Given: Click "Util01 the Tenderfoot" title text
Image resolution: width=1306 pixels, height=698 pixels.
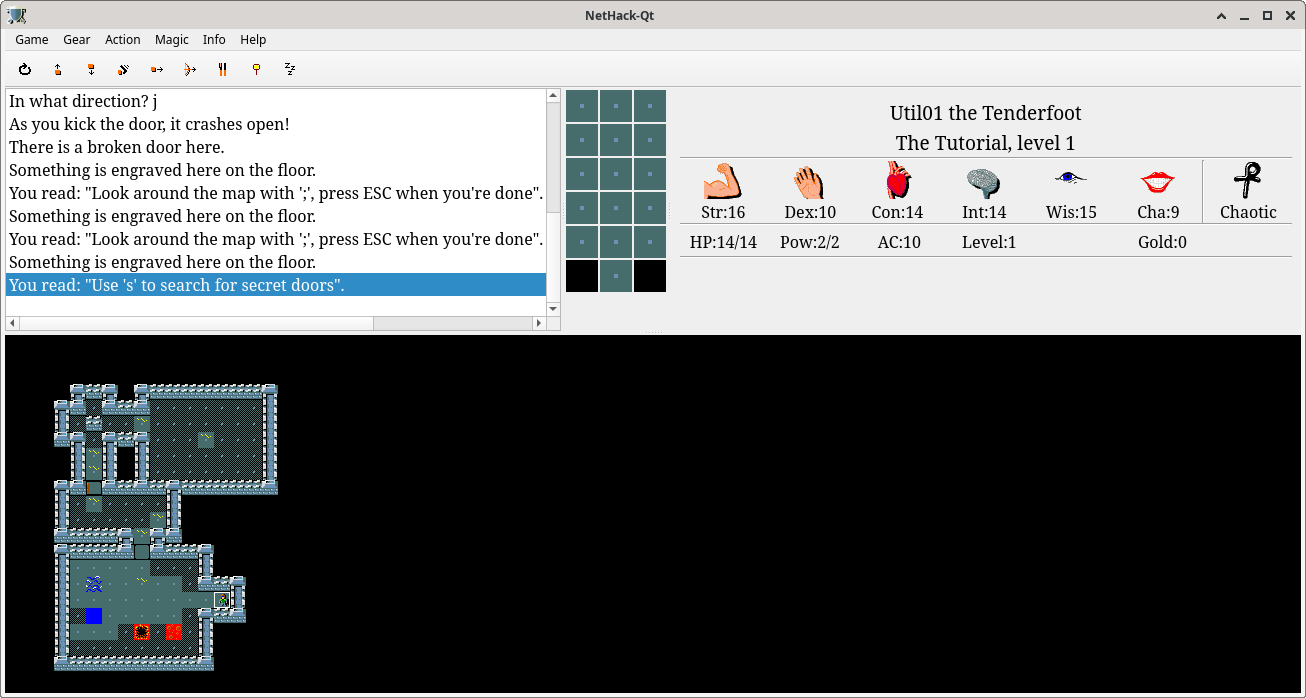Looking at the screenshot, I should [x=986, y=113].
